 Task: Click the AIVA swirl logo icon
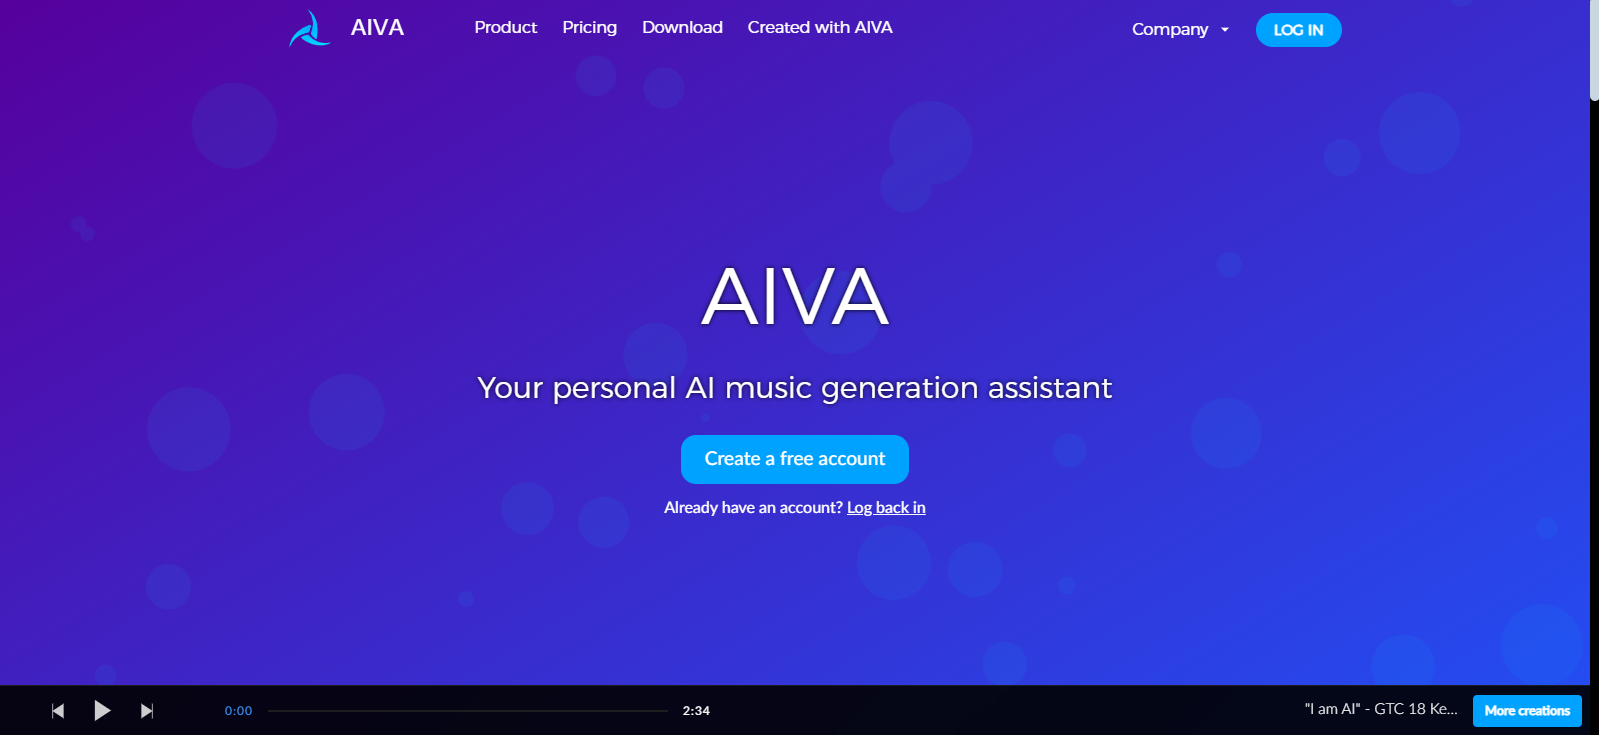[x=309, y=29]
